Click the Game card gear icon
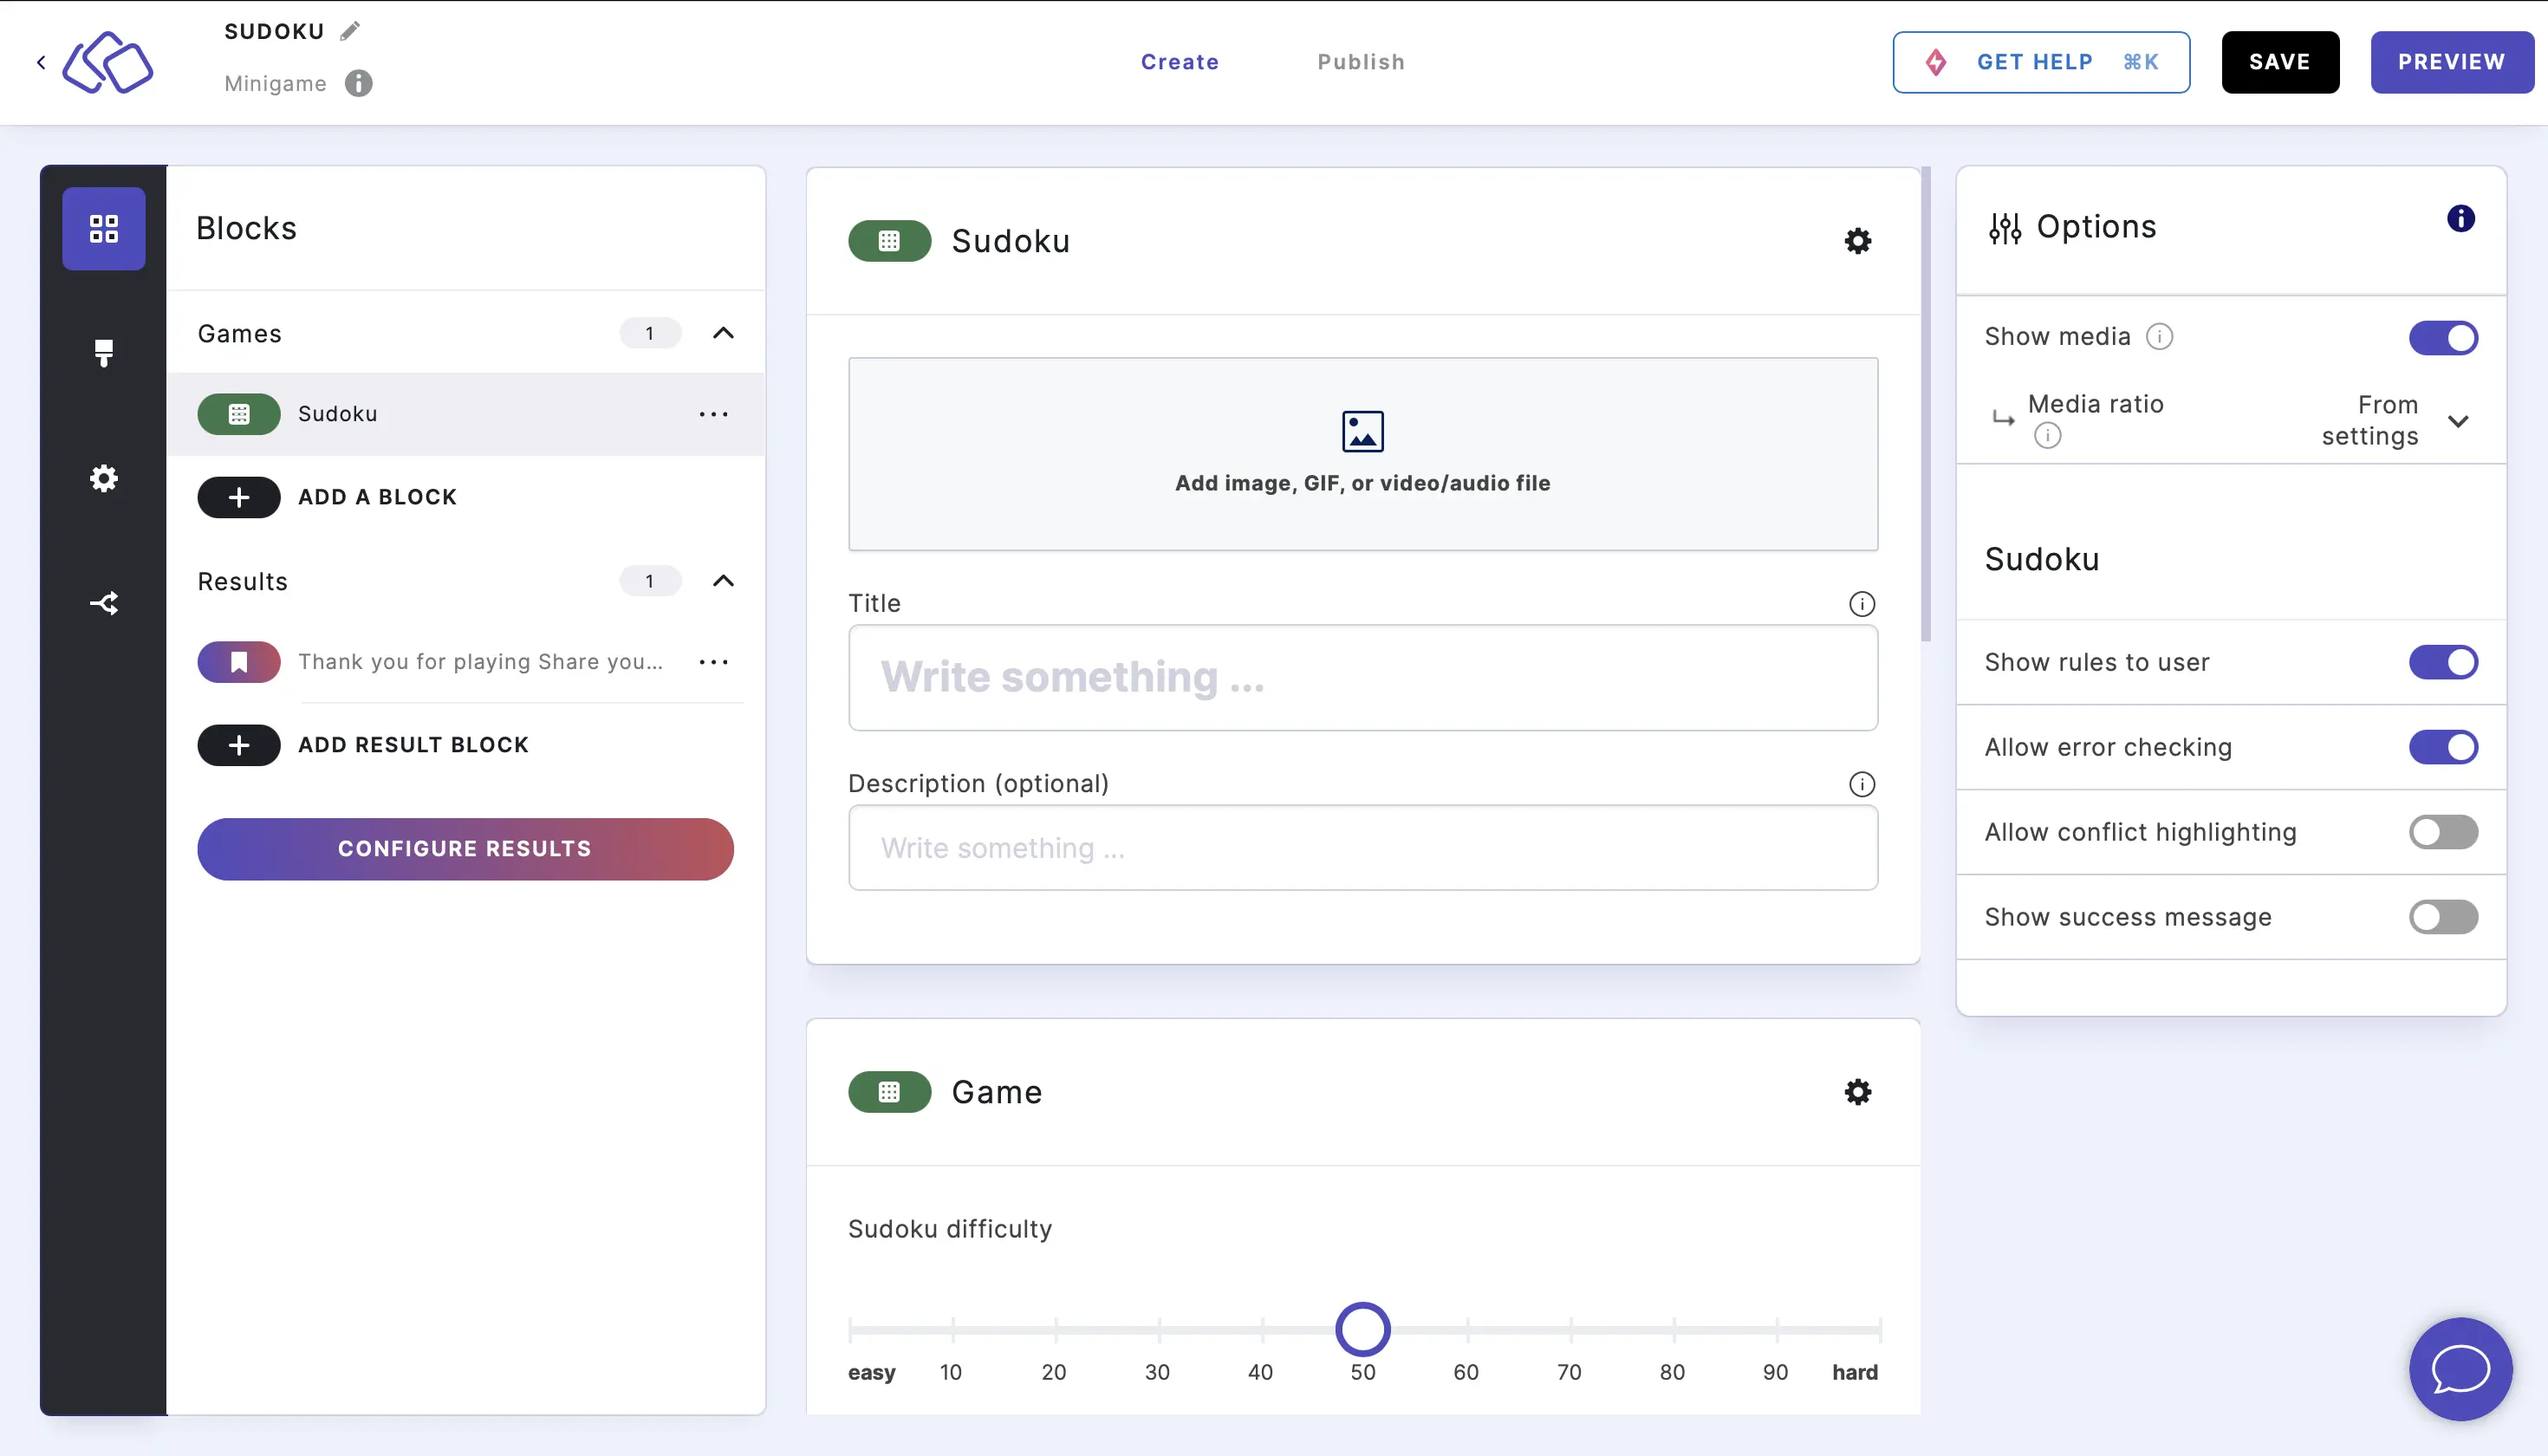 click(1857, 1091)
